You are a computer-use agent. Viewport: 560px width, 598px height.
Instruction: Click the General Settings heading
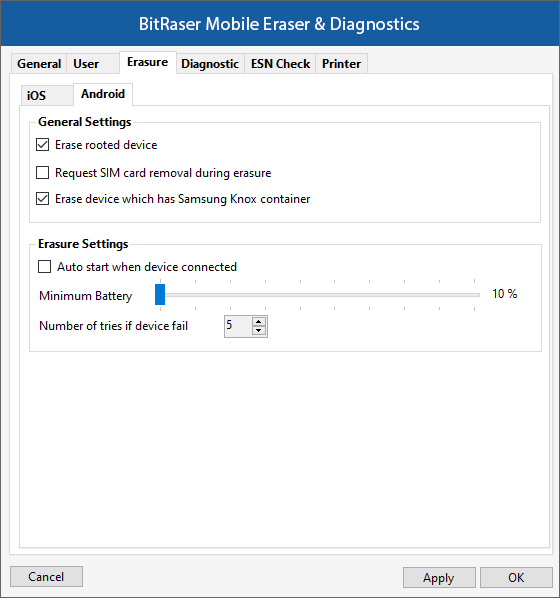(x=85, y=122)
